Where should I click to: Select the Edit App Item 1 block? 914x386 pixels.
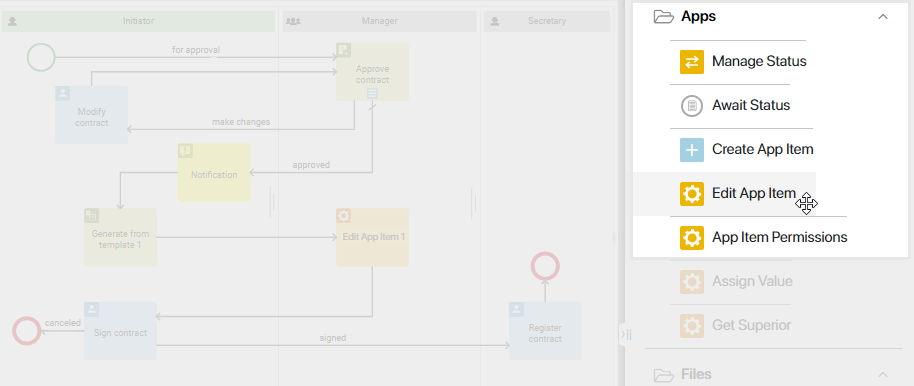pos(372,237)
